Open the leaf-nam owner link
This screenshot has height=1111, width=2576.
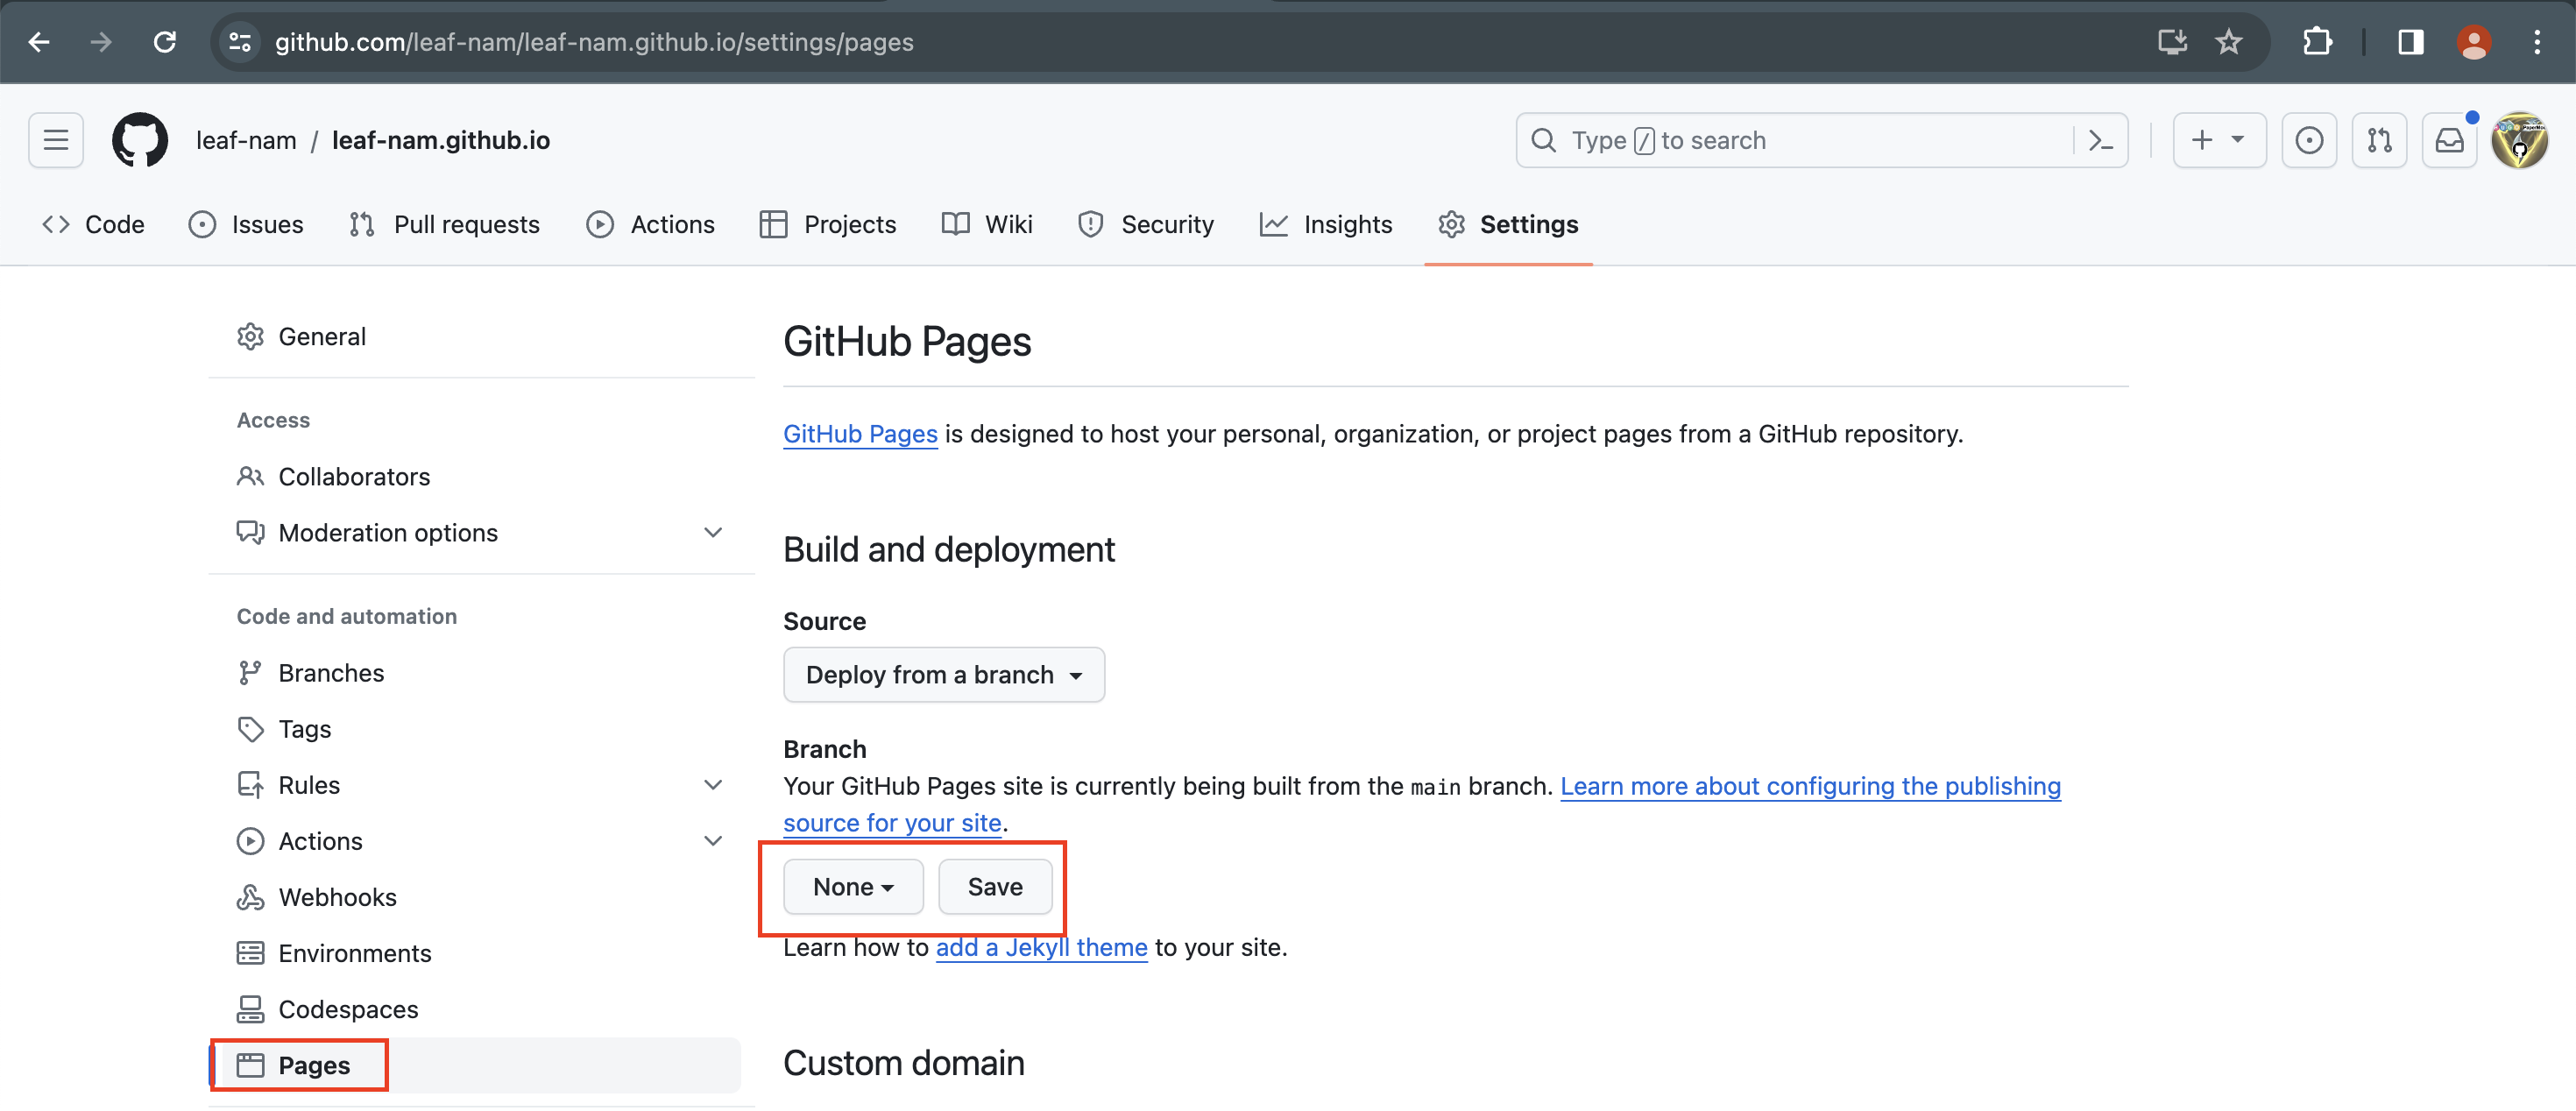pos(246,140)
